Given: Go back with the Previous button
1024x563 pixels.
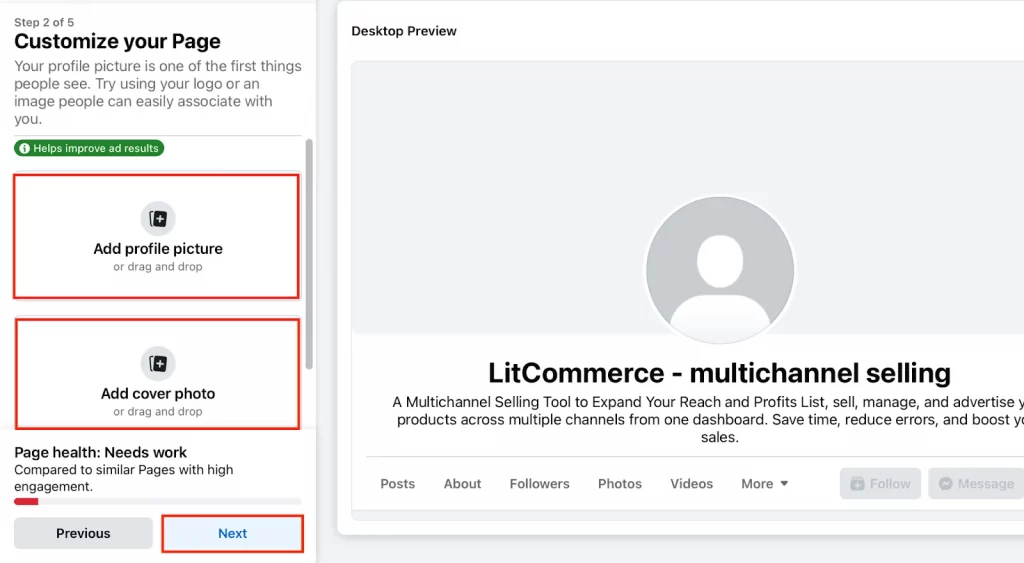Looking at the screenshot, I should [x=84, y=534].
